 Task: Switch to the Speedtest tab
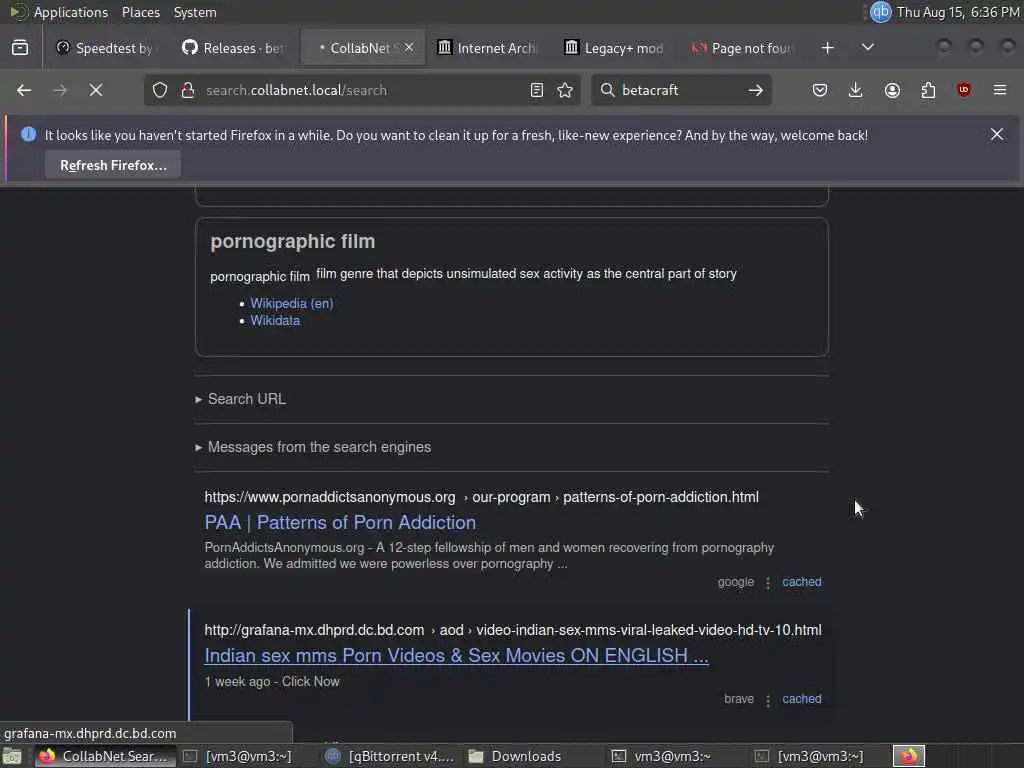pos(106,48)
